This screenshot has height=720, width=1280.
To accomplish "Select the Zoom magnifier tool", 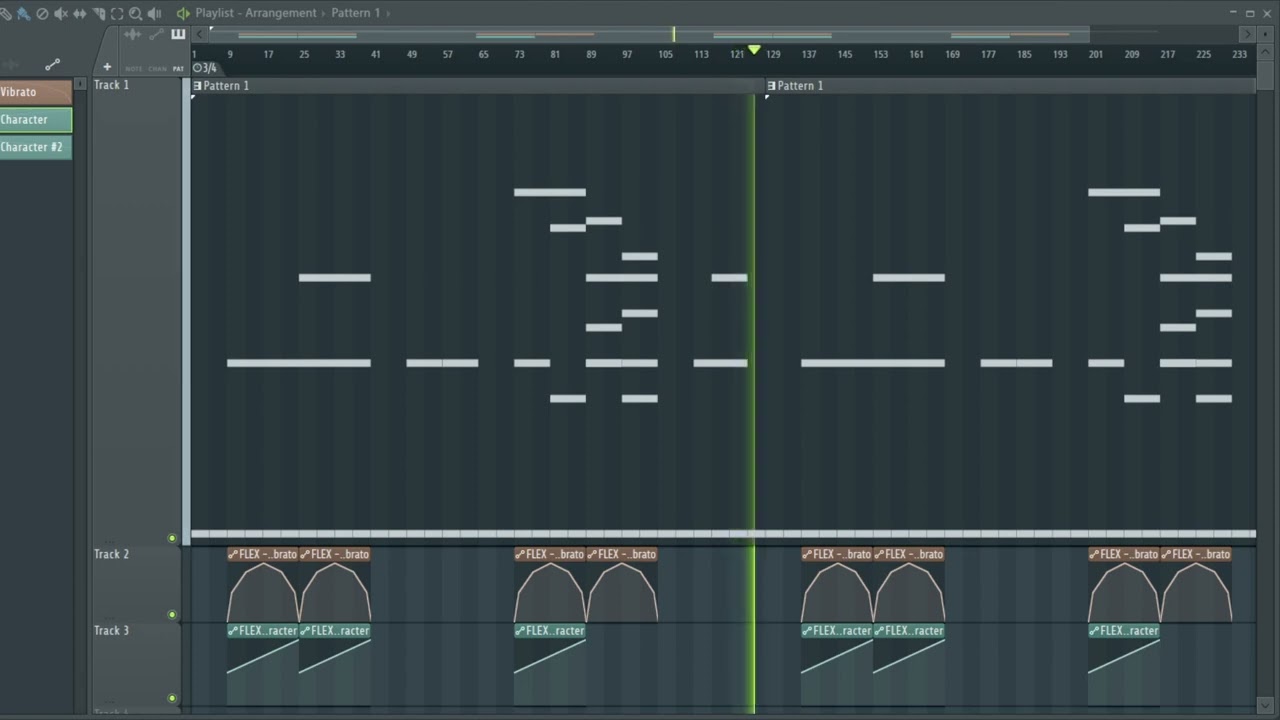I will click(x=135, y=13).
